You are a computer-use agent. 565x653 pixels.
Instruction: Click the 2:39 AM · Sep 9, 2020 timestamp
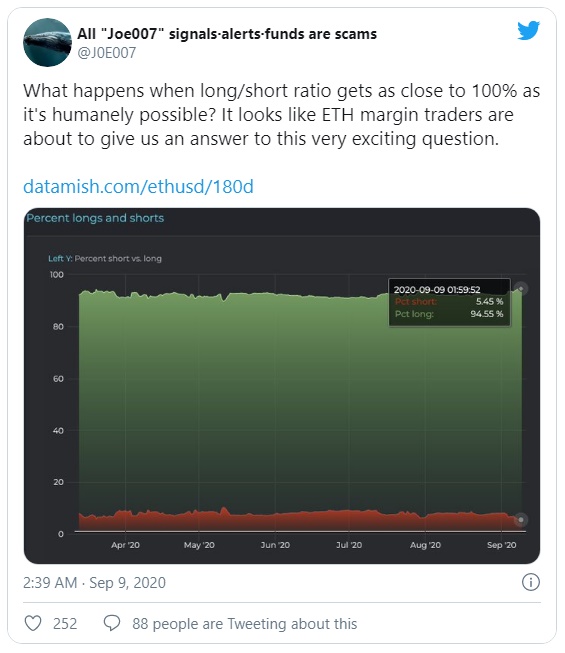pos(95,582)
